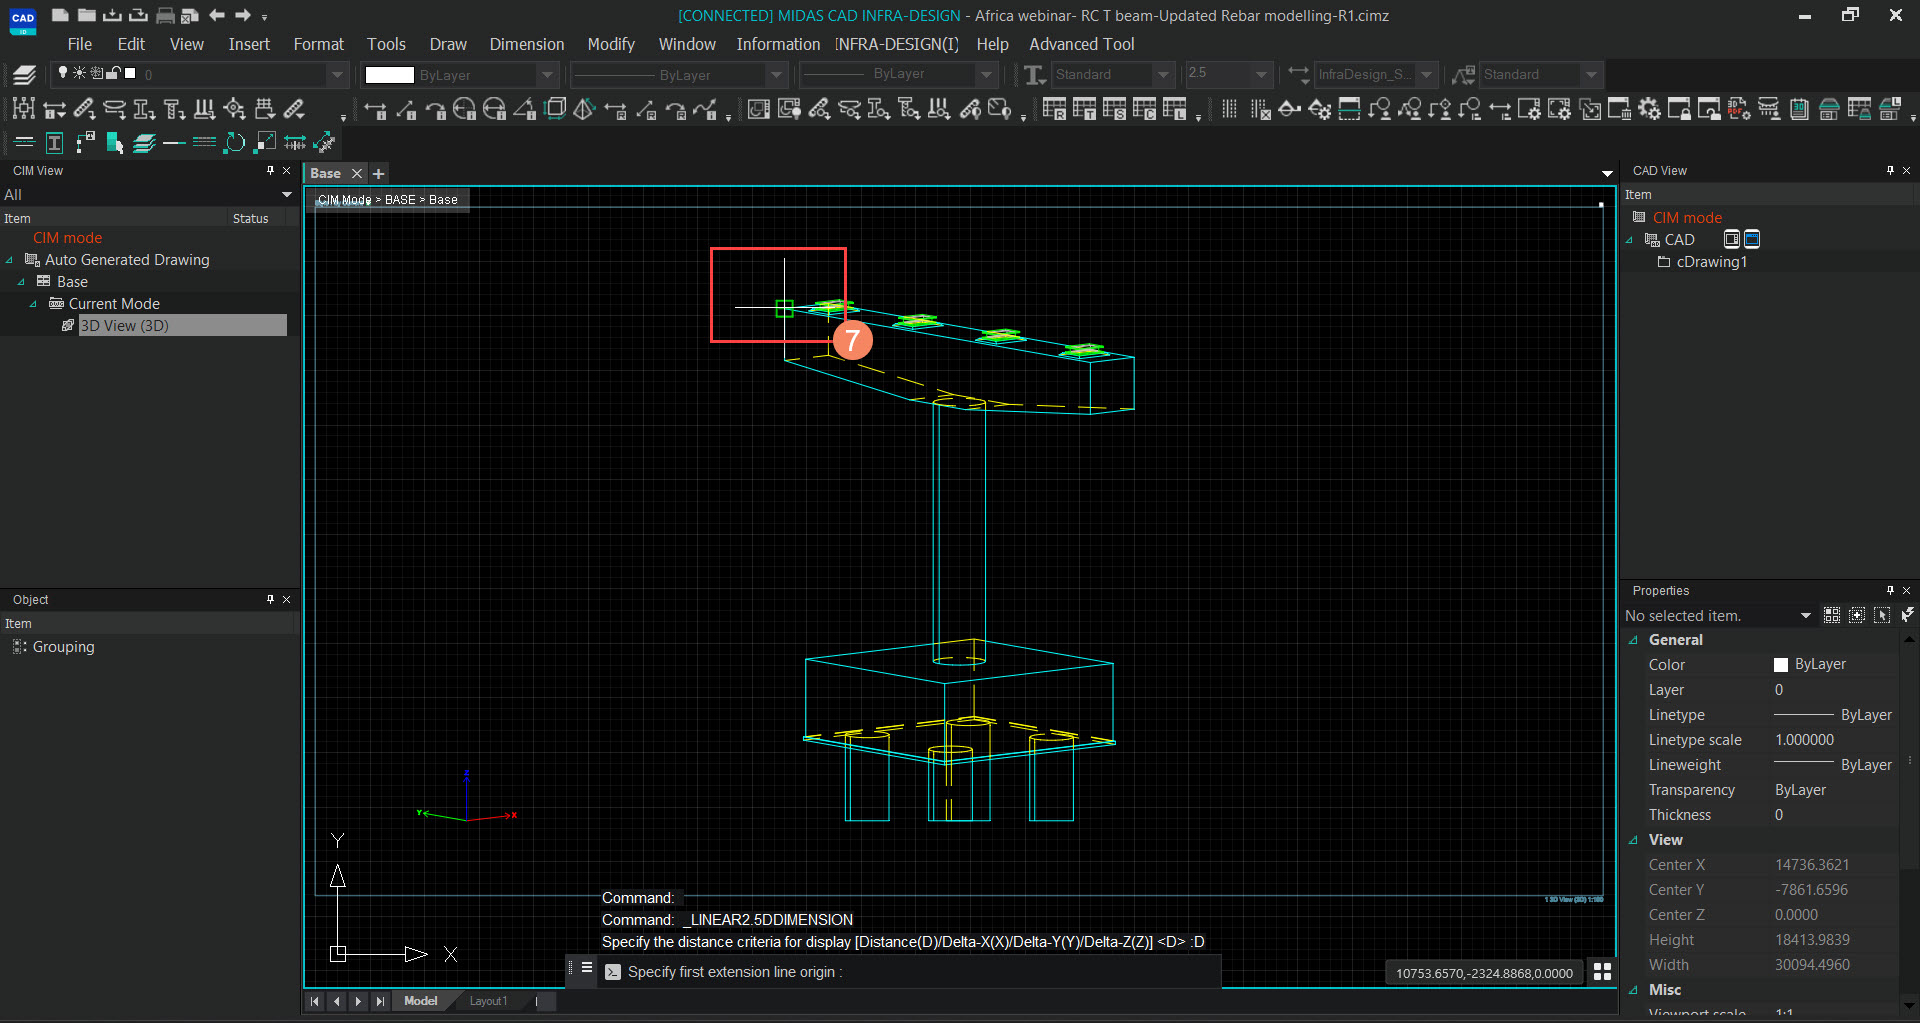Toggle the layer on/off lightbulb icon
Screen dimensions: 1920x1023
tap(63, 73)
